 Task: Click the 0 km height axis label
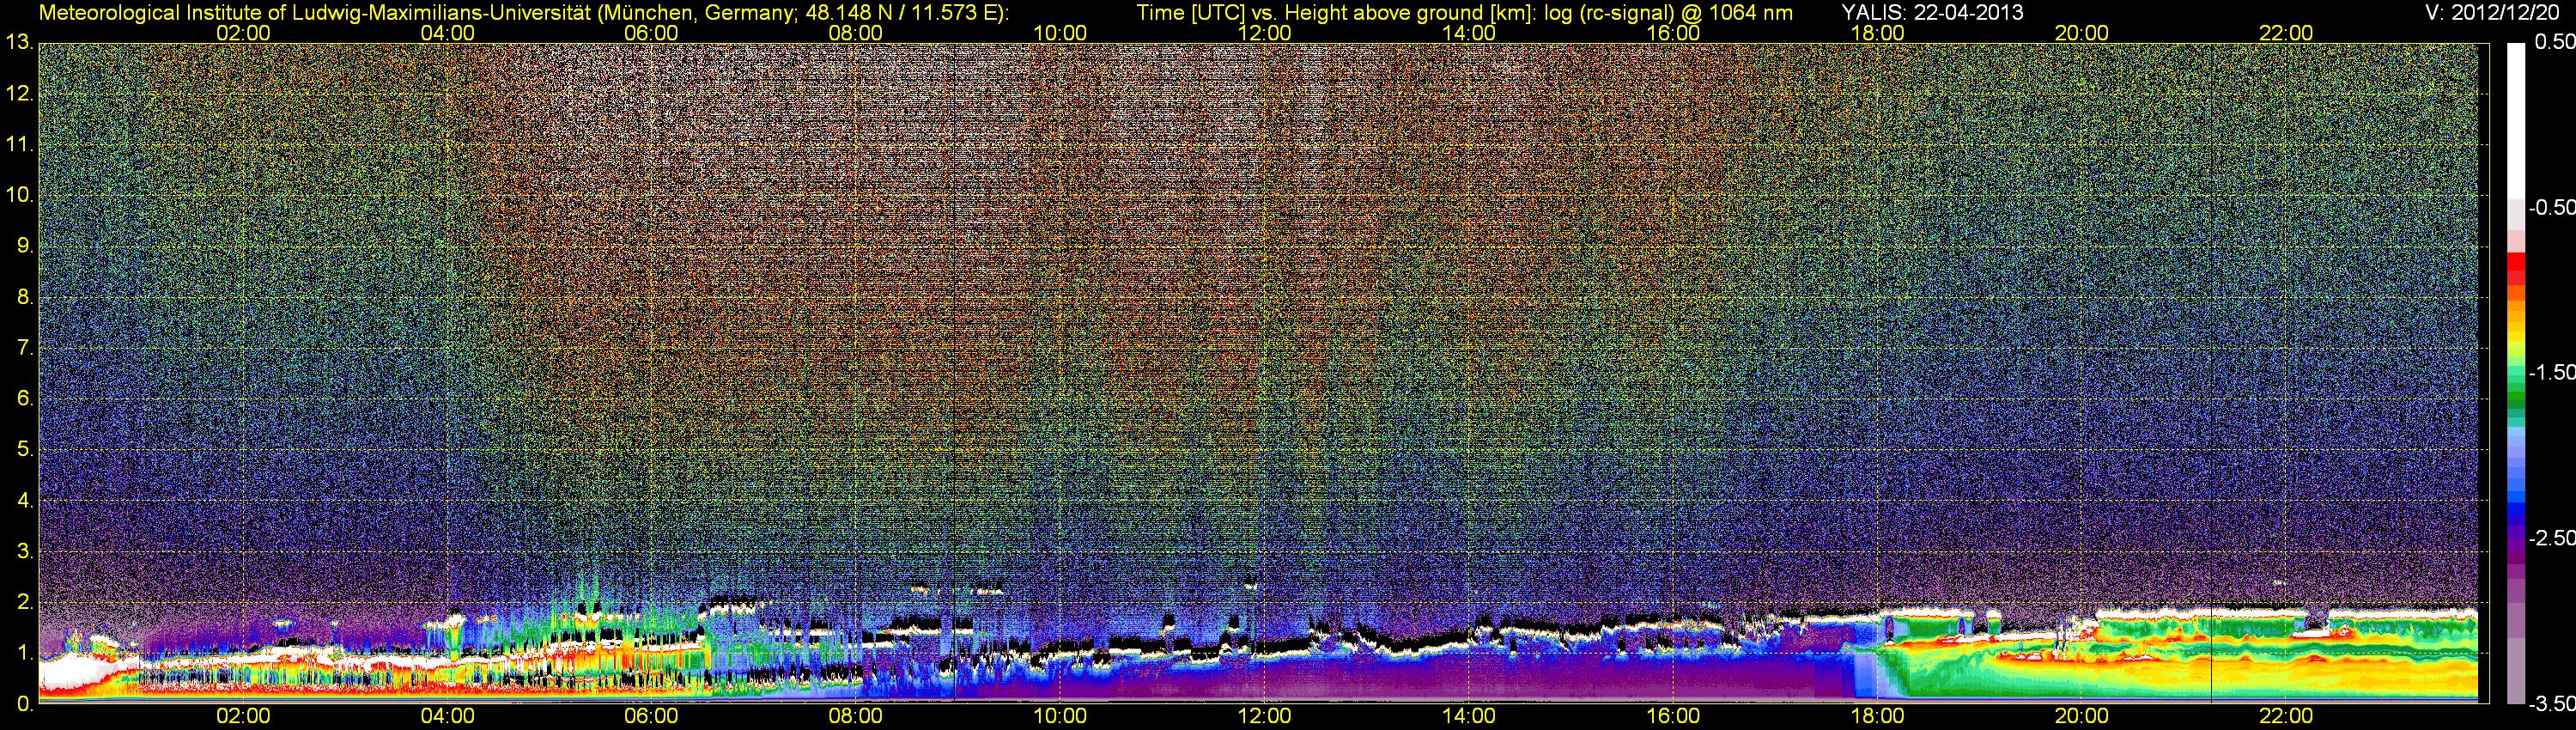point(24,704)
